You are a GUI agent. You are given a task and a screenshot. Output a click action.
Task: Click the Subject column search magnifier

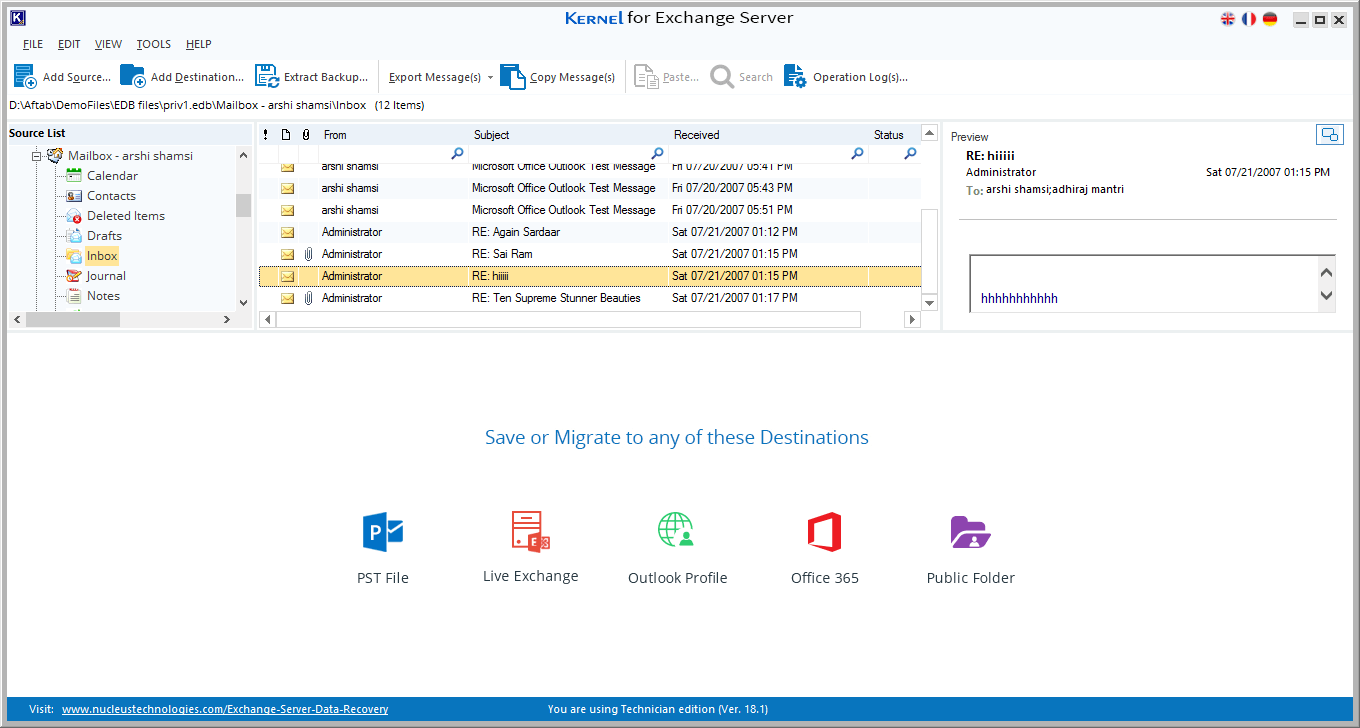click(x=658, y=154)
